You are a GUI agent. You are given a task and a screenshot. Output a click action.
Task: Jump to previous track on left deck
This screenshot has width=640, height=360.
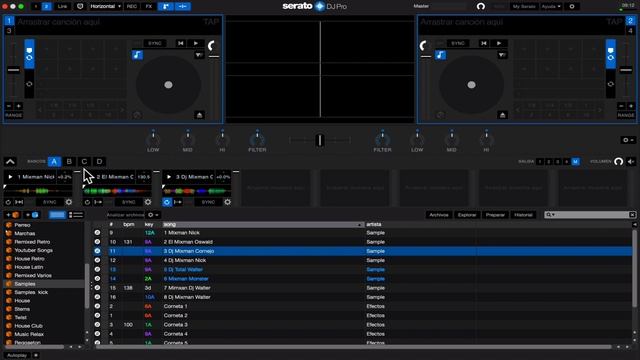[181, 43]
